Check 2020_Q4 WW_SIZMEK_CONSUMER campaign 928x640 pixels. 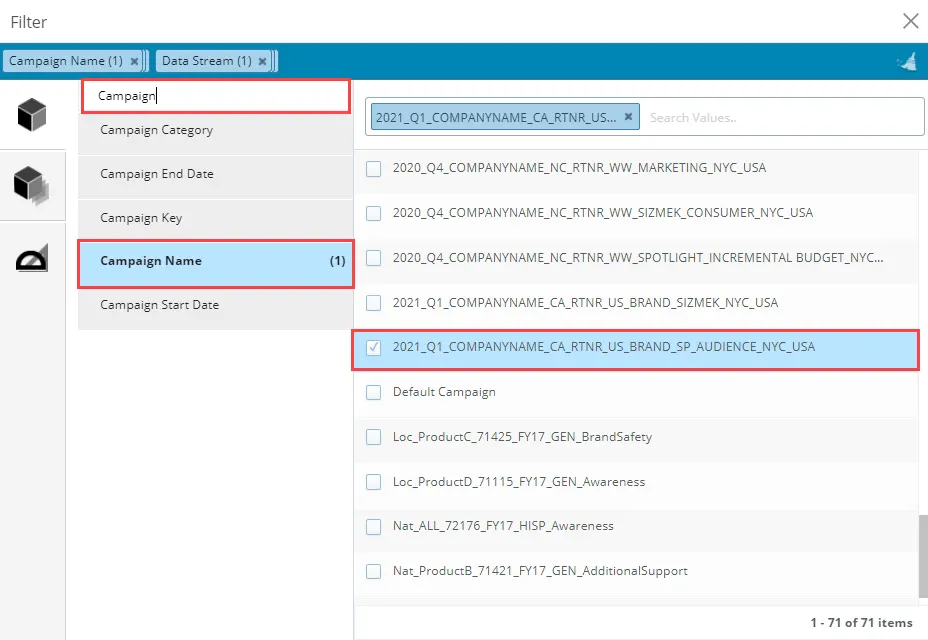click(x=373, y=213)
